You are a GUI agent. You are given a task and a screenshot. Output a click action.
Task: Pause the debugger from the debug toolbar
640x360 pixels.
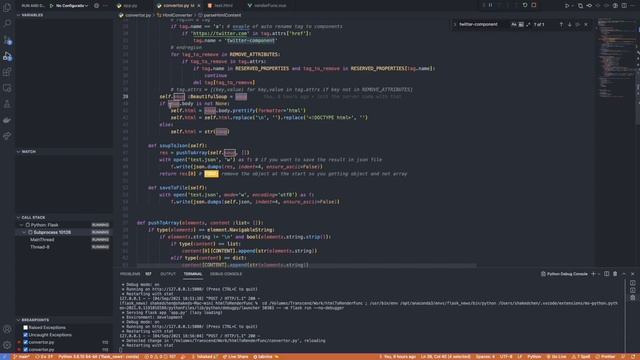coord(491,5)
